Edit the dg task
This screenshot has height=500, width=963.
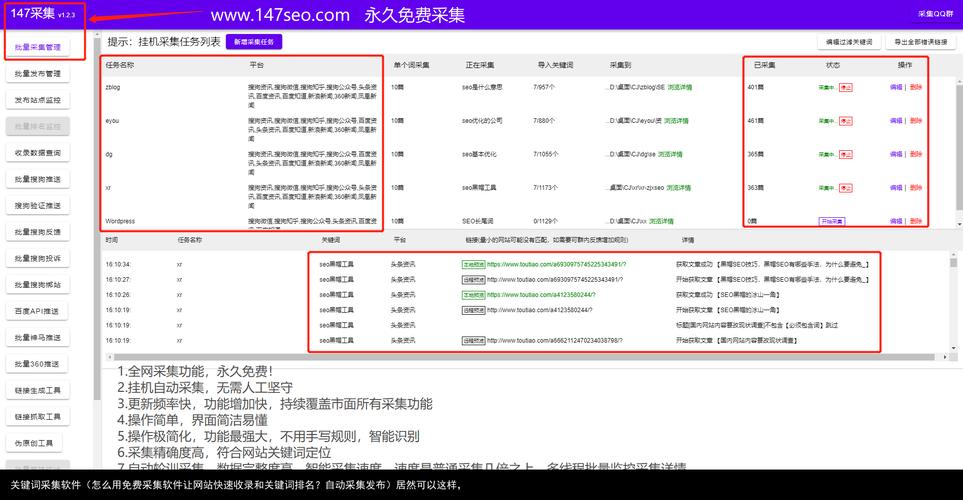coord(896,154)
